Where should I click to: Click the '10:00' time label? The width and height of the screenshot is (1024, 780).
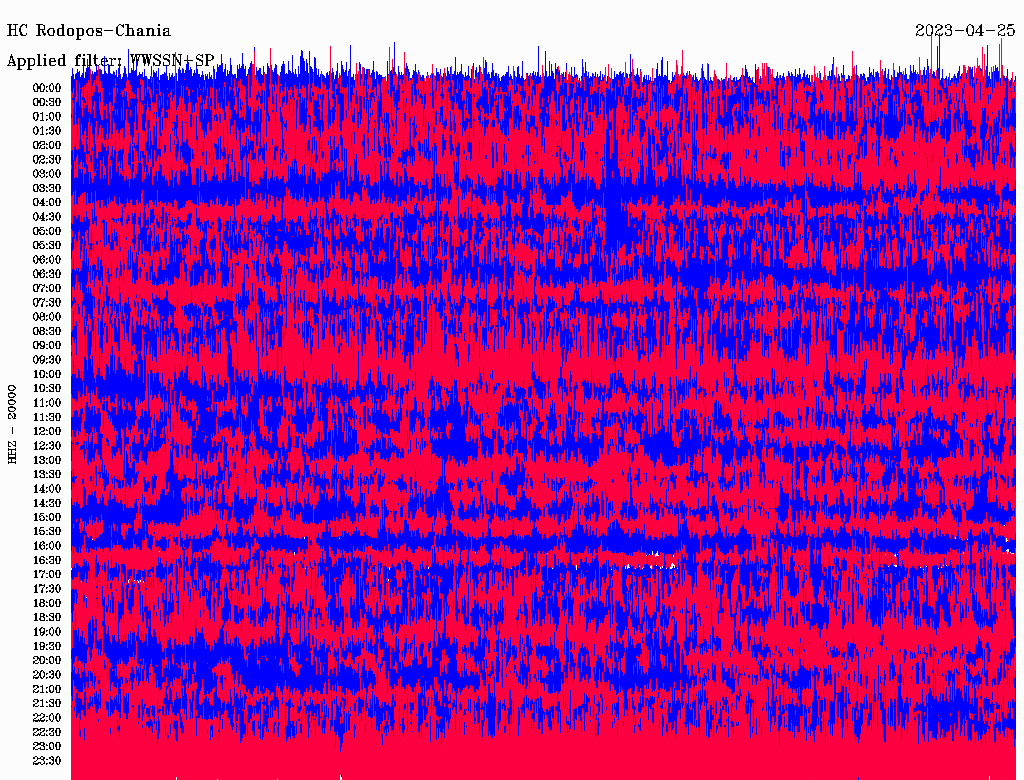pyautogui.click(x=47, y=374)
